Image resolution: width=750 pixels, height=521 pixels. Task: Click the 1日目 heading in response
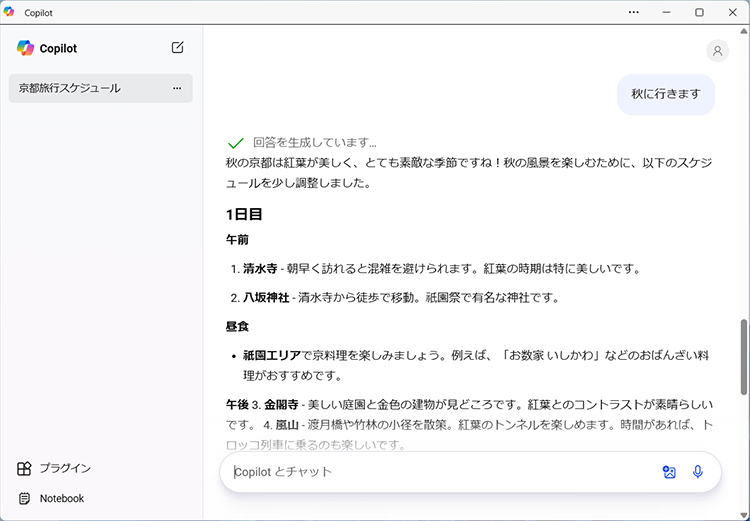pyautogui.click(x=244, y=214)
